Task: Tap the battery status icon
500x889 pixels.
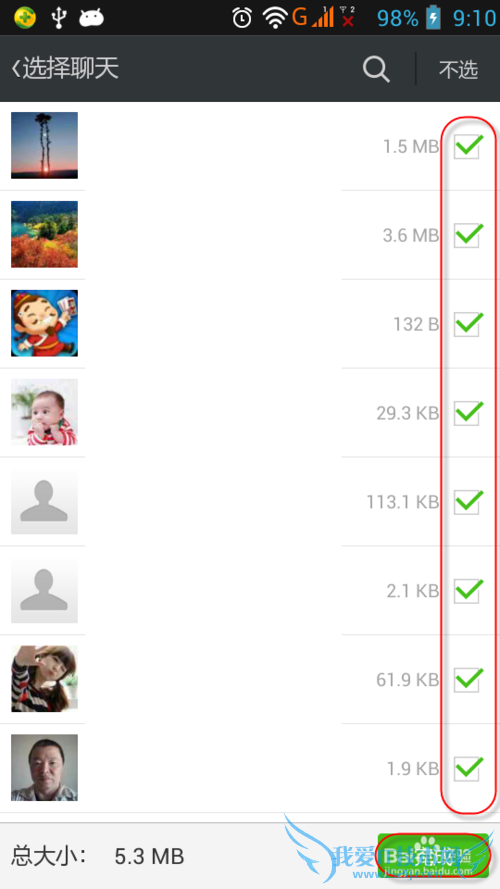Action: [x=433, y=18]
